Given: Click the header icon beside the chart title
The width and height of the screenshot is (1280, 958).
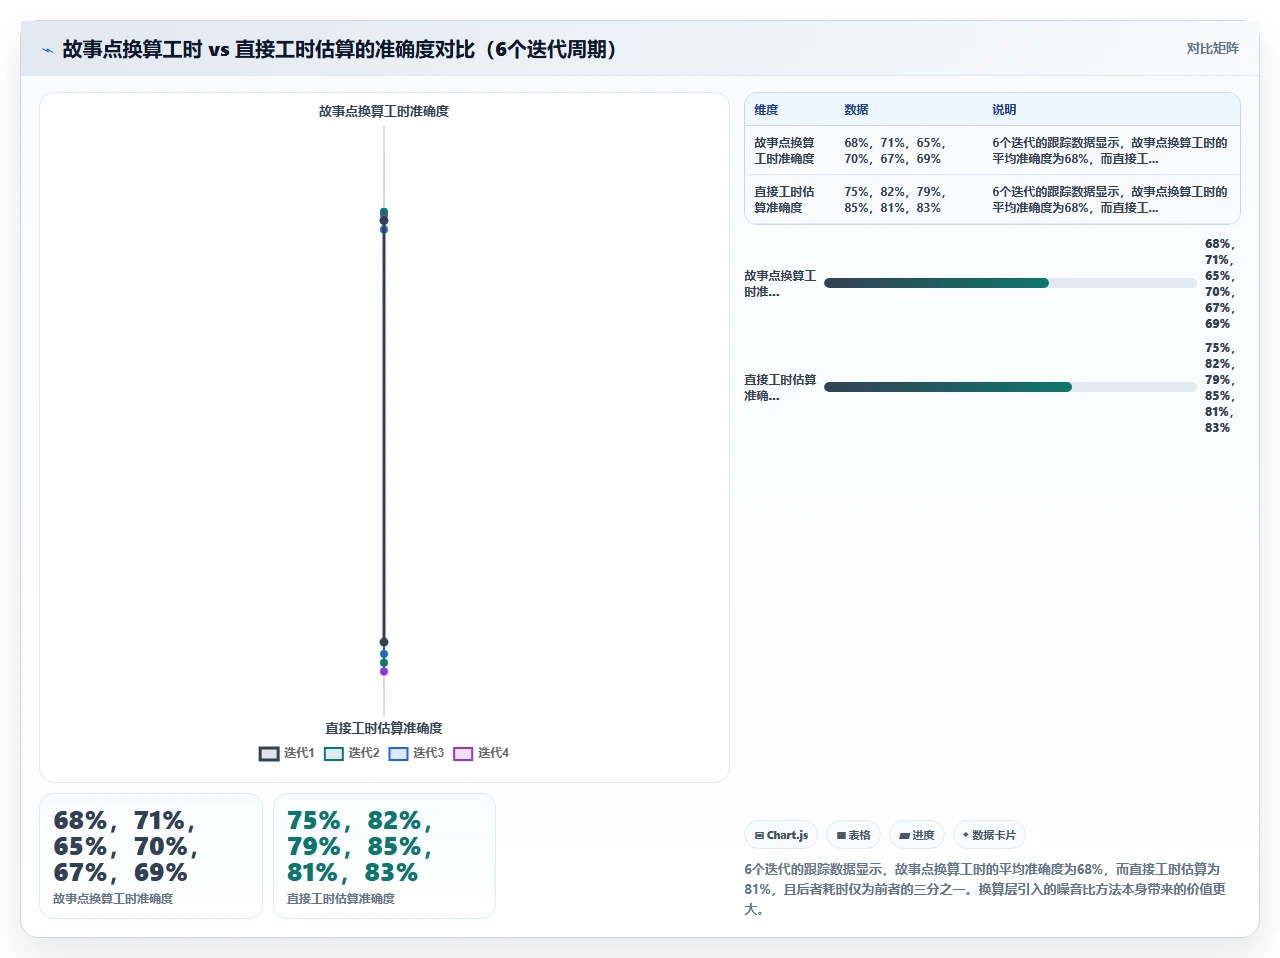Looking at the screenshot, I should point(47,50).
